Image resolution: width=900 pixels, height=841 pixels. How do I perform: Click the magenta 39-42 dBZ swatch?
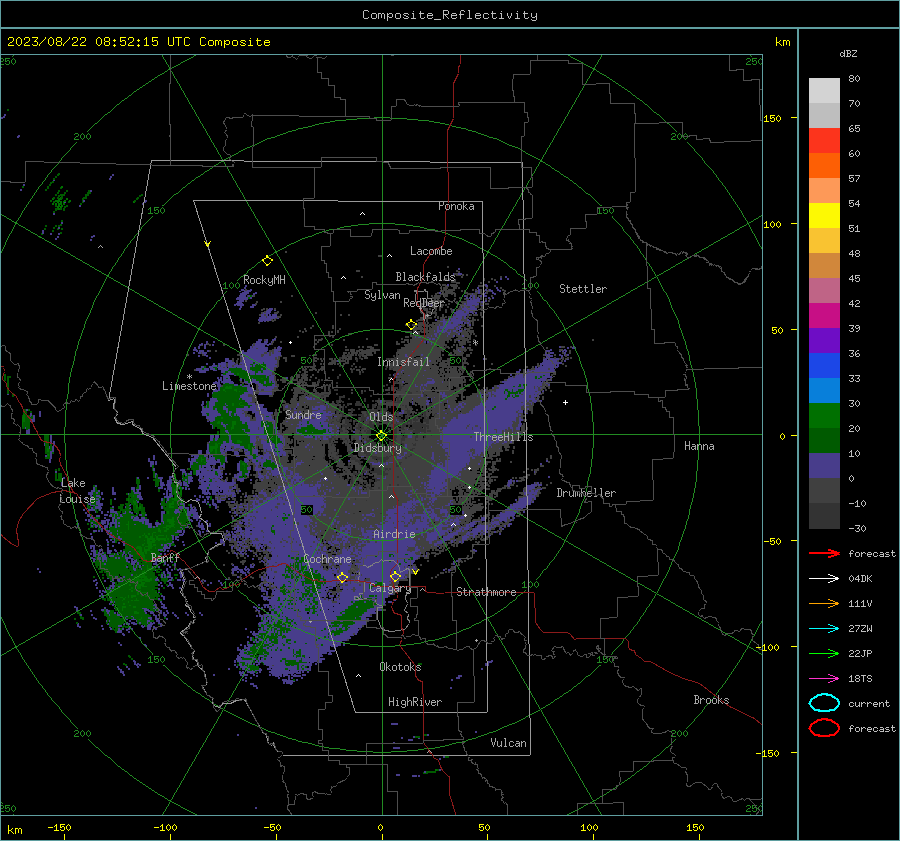coord(824,316)
